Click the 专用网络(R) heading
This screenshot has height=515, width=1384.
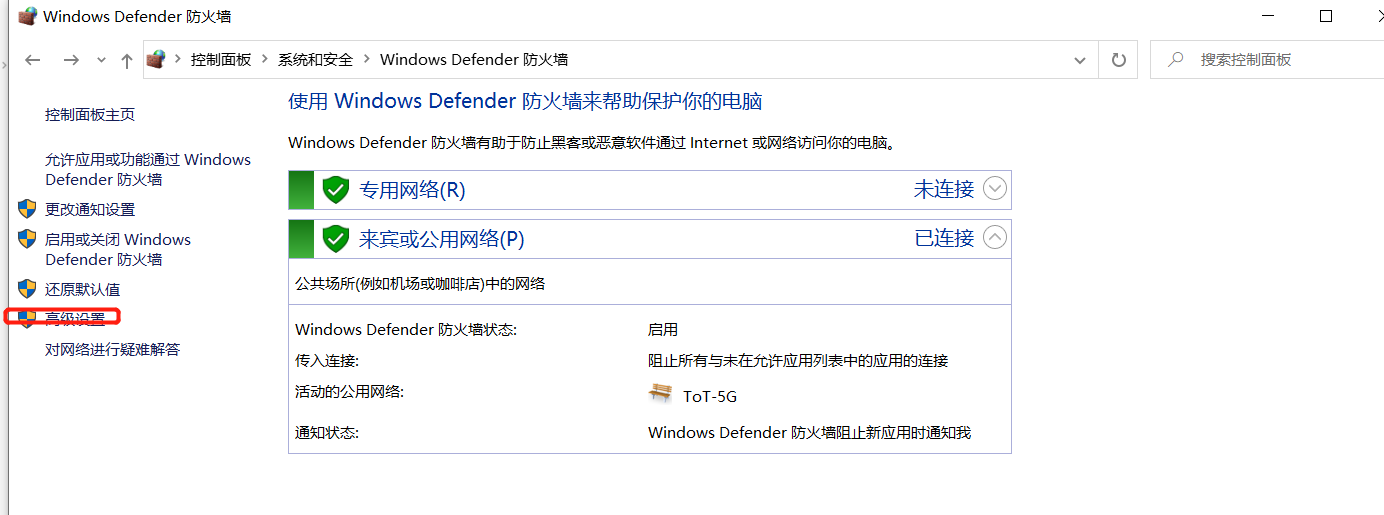[412, 189]
